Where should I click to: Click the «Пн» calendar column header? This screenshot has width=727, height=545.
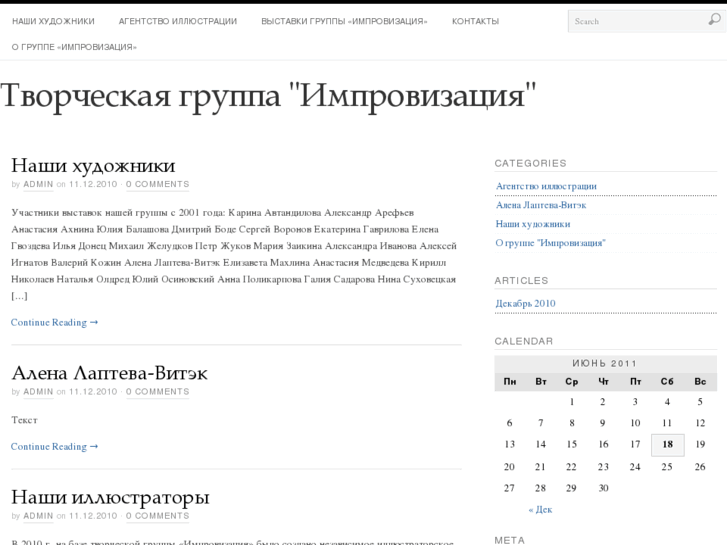tap(510, 381)
